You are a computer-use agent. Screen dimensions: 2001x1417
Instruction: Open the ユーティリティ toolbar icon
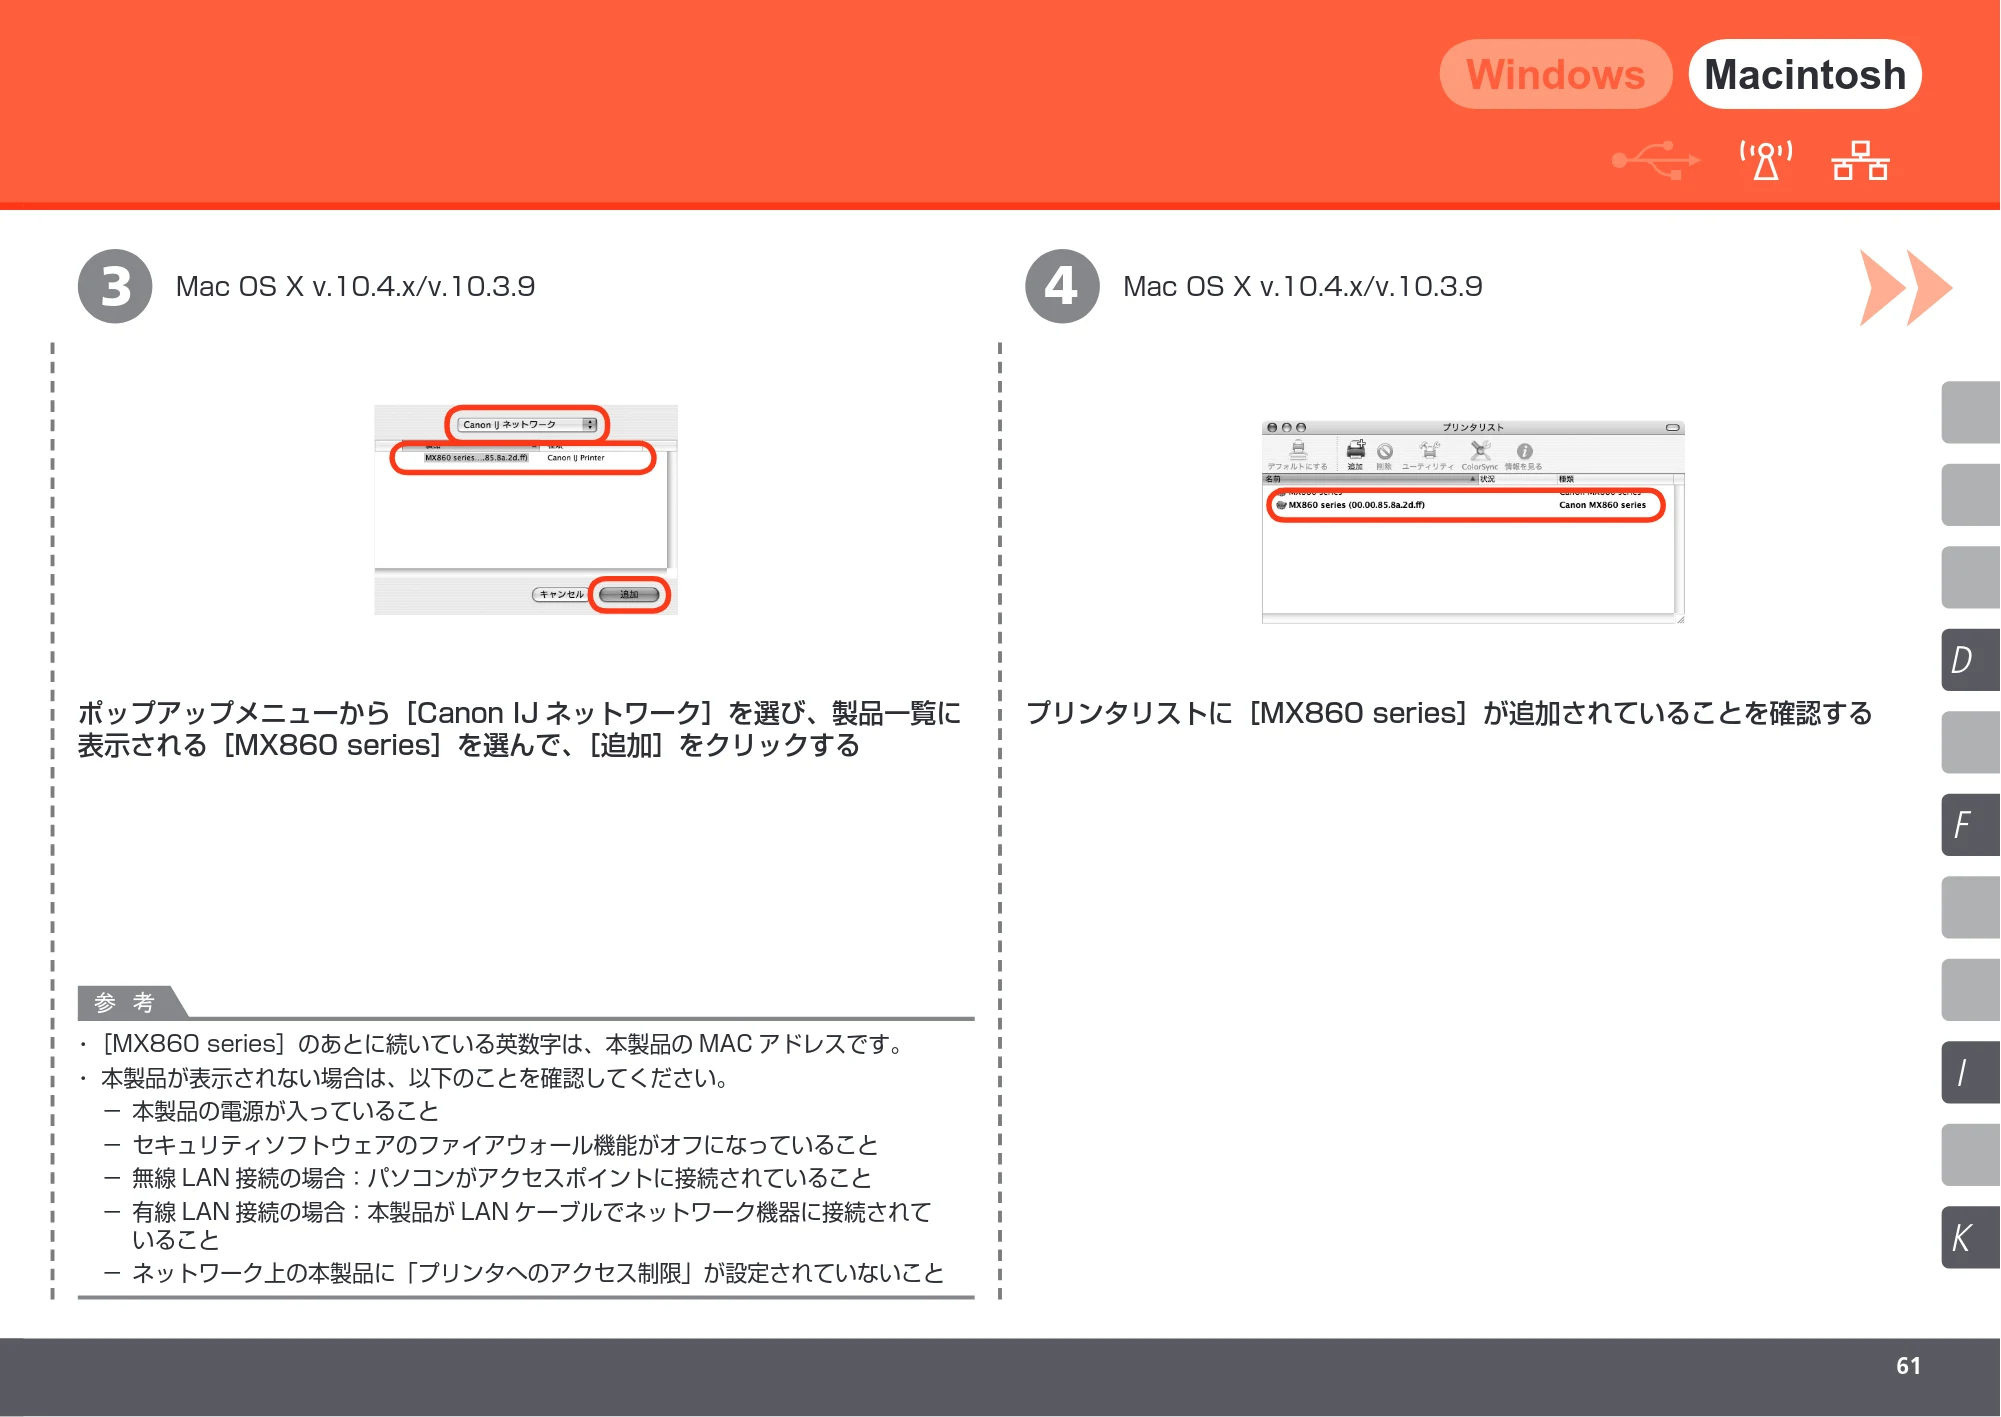1429,456
